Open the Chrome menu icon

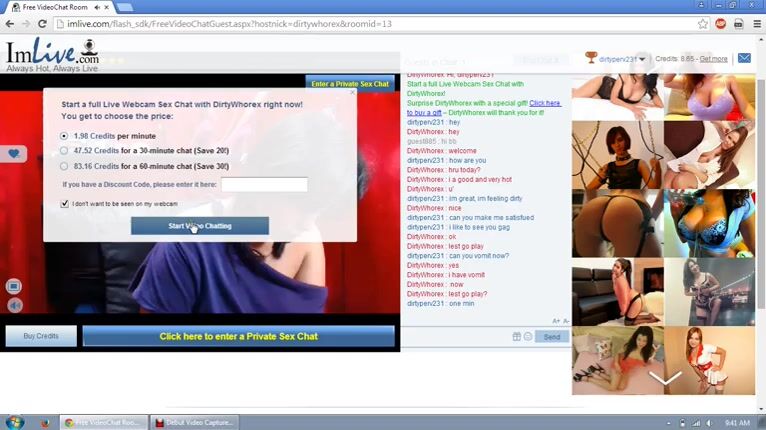coord(756,23)
